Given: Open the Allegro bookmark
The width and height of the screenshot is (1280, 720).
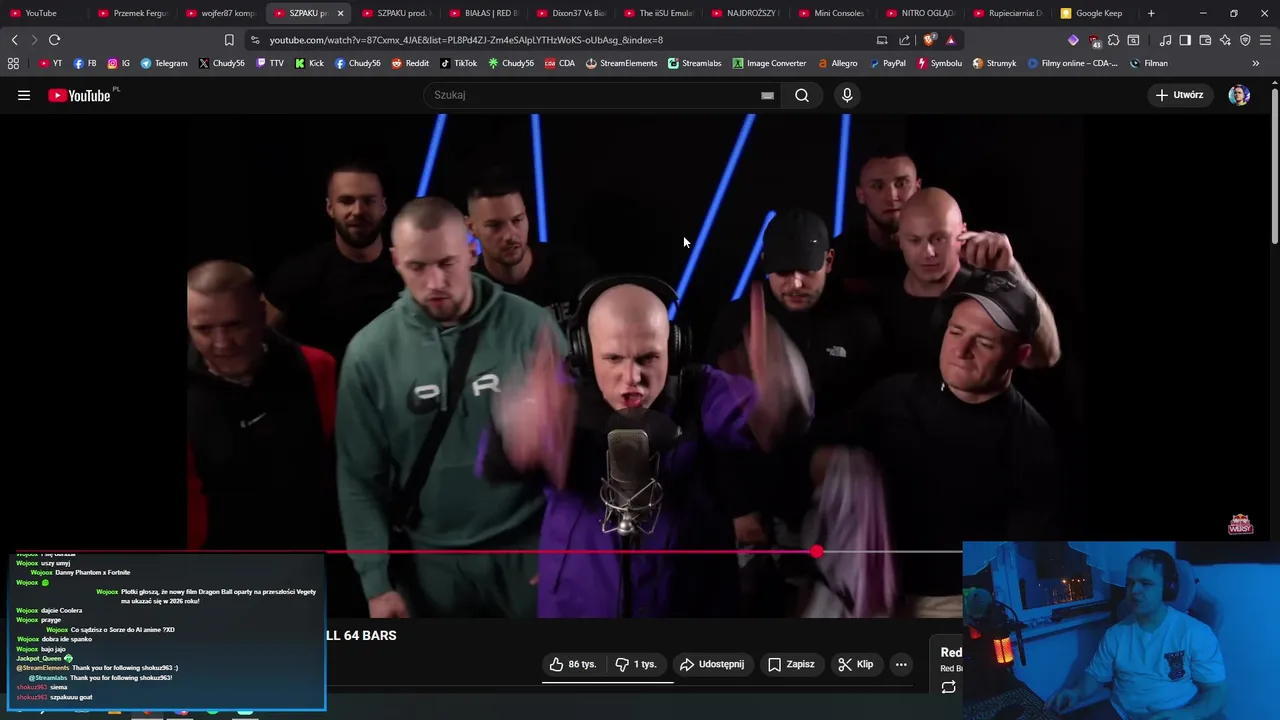Looking at the screenshot, I should [x=837, y=63].
